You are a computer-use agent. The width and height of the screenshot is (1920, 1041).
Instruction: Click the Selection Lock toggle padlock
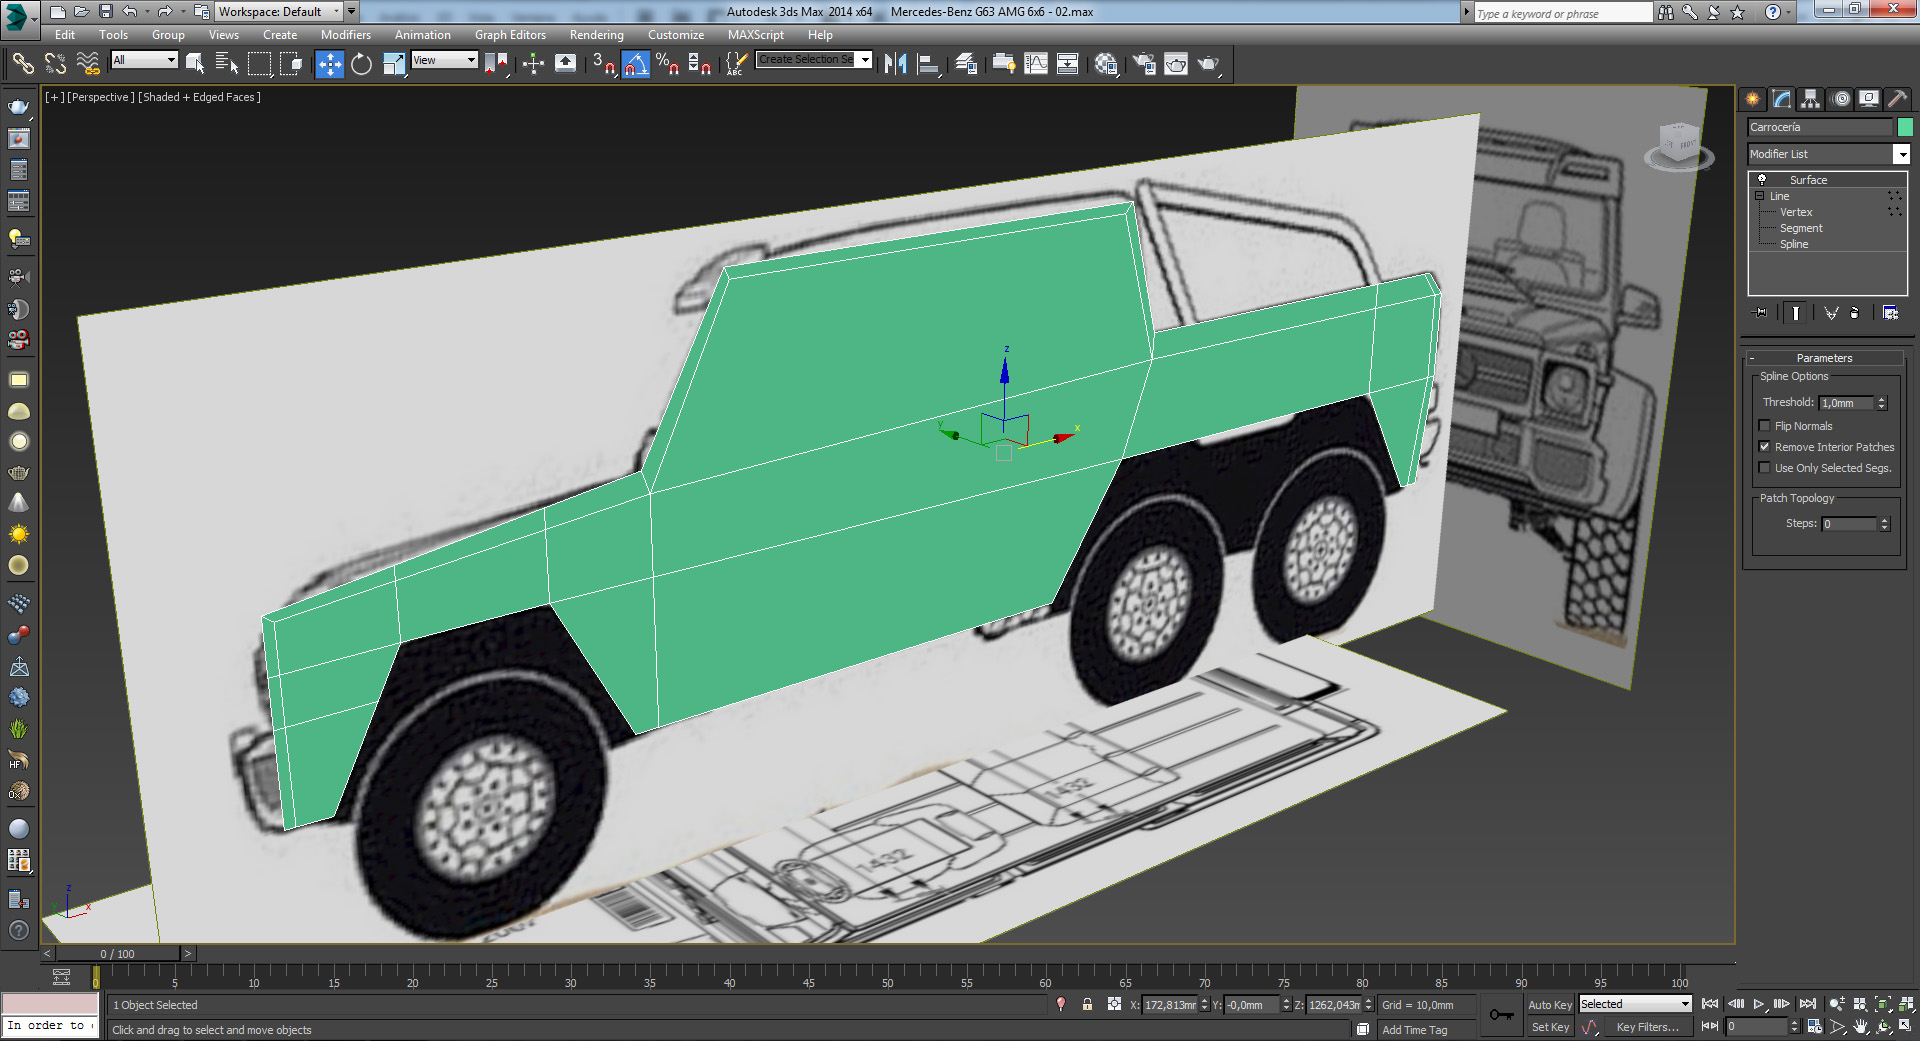1087,1004
